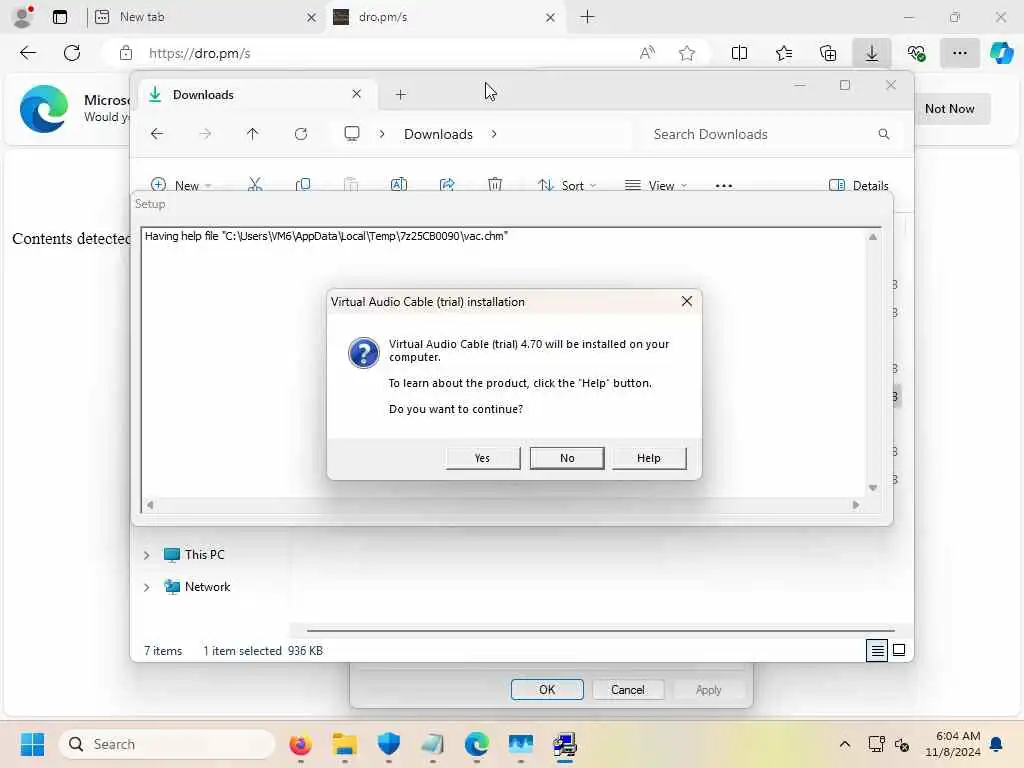The width and height of the screenshot is (1024, 768).
Task: Show hidden system tray icons chevron
Action: (844, 744)
